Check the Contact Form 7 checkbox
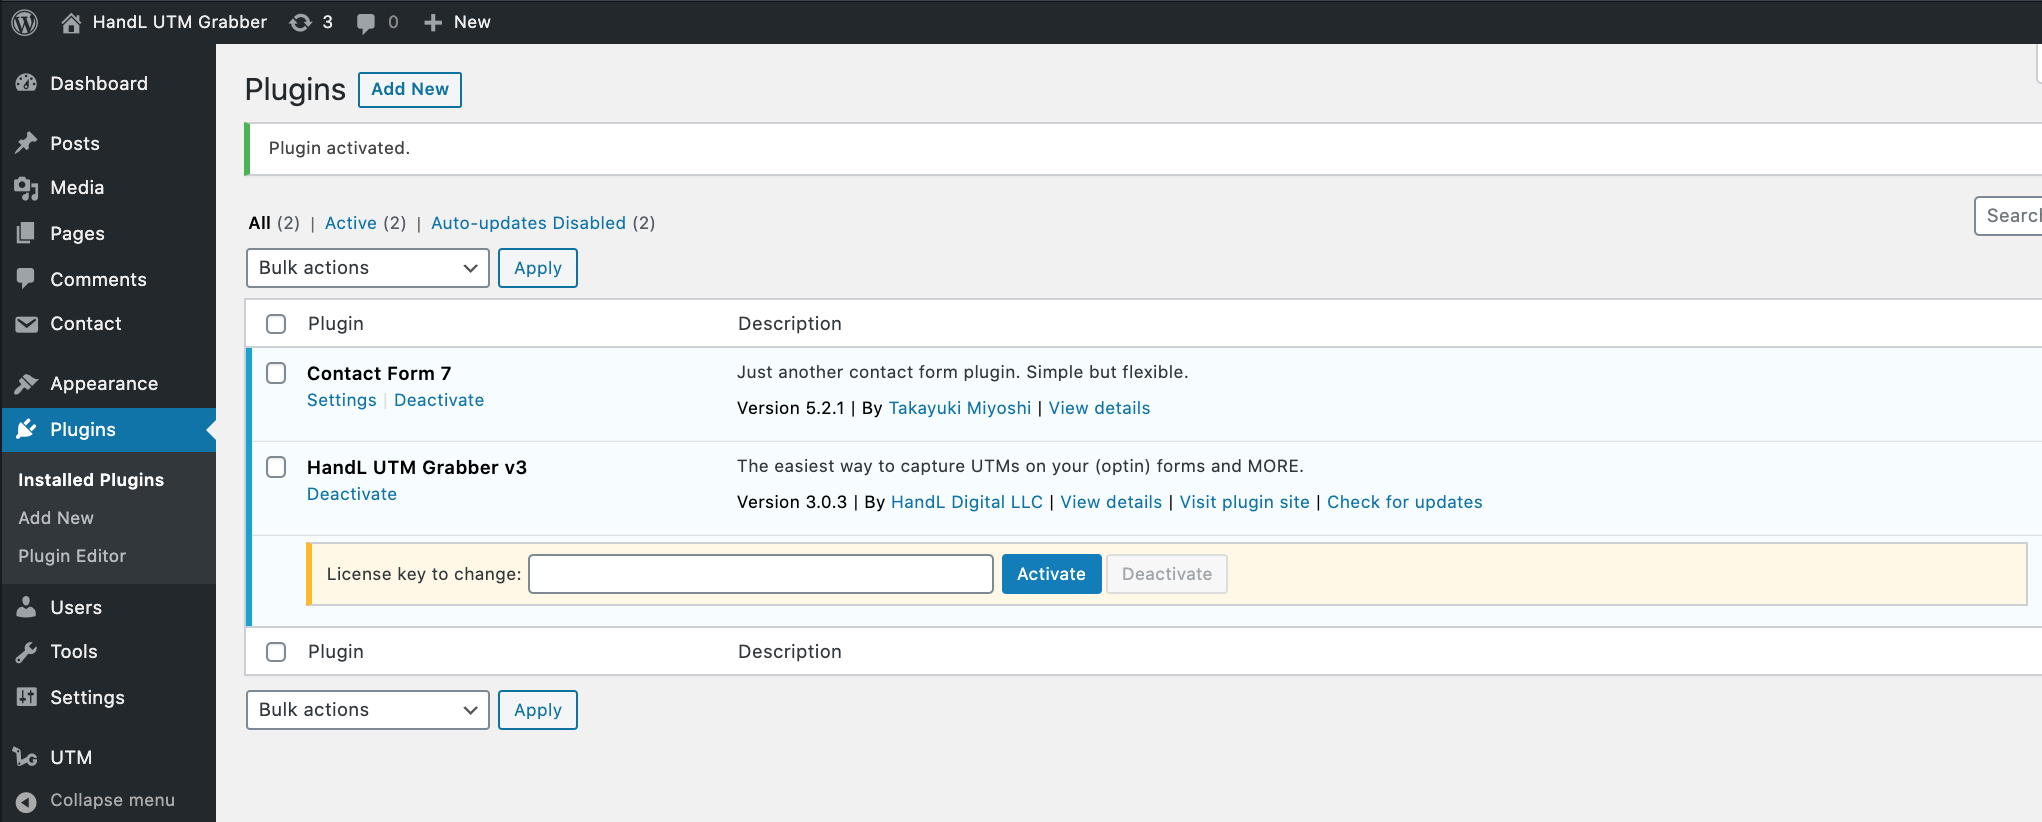 276,373
